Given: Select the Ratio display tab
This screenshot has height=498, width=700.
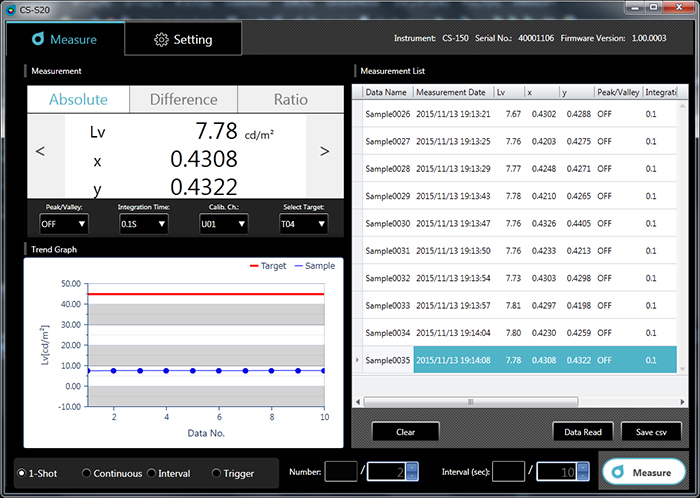Looking at the screenshot, I should [291, 99].
